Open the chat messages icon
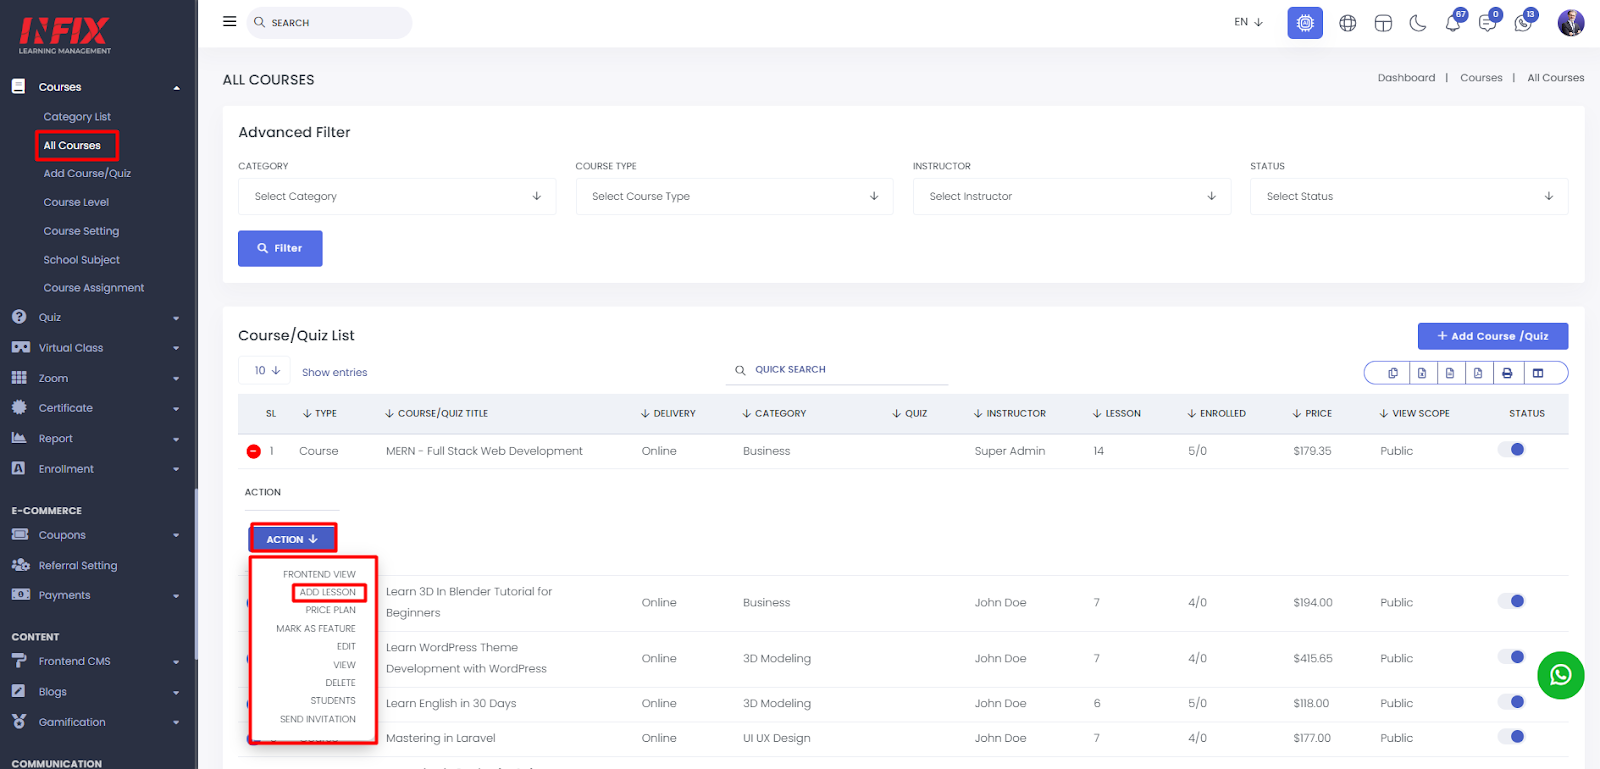1600x769 pixels. click(x=1488, y=23)
